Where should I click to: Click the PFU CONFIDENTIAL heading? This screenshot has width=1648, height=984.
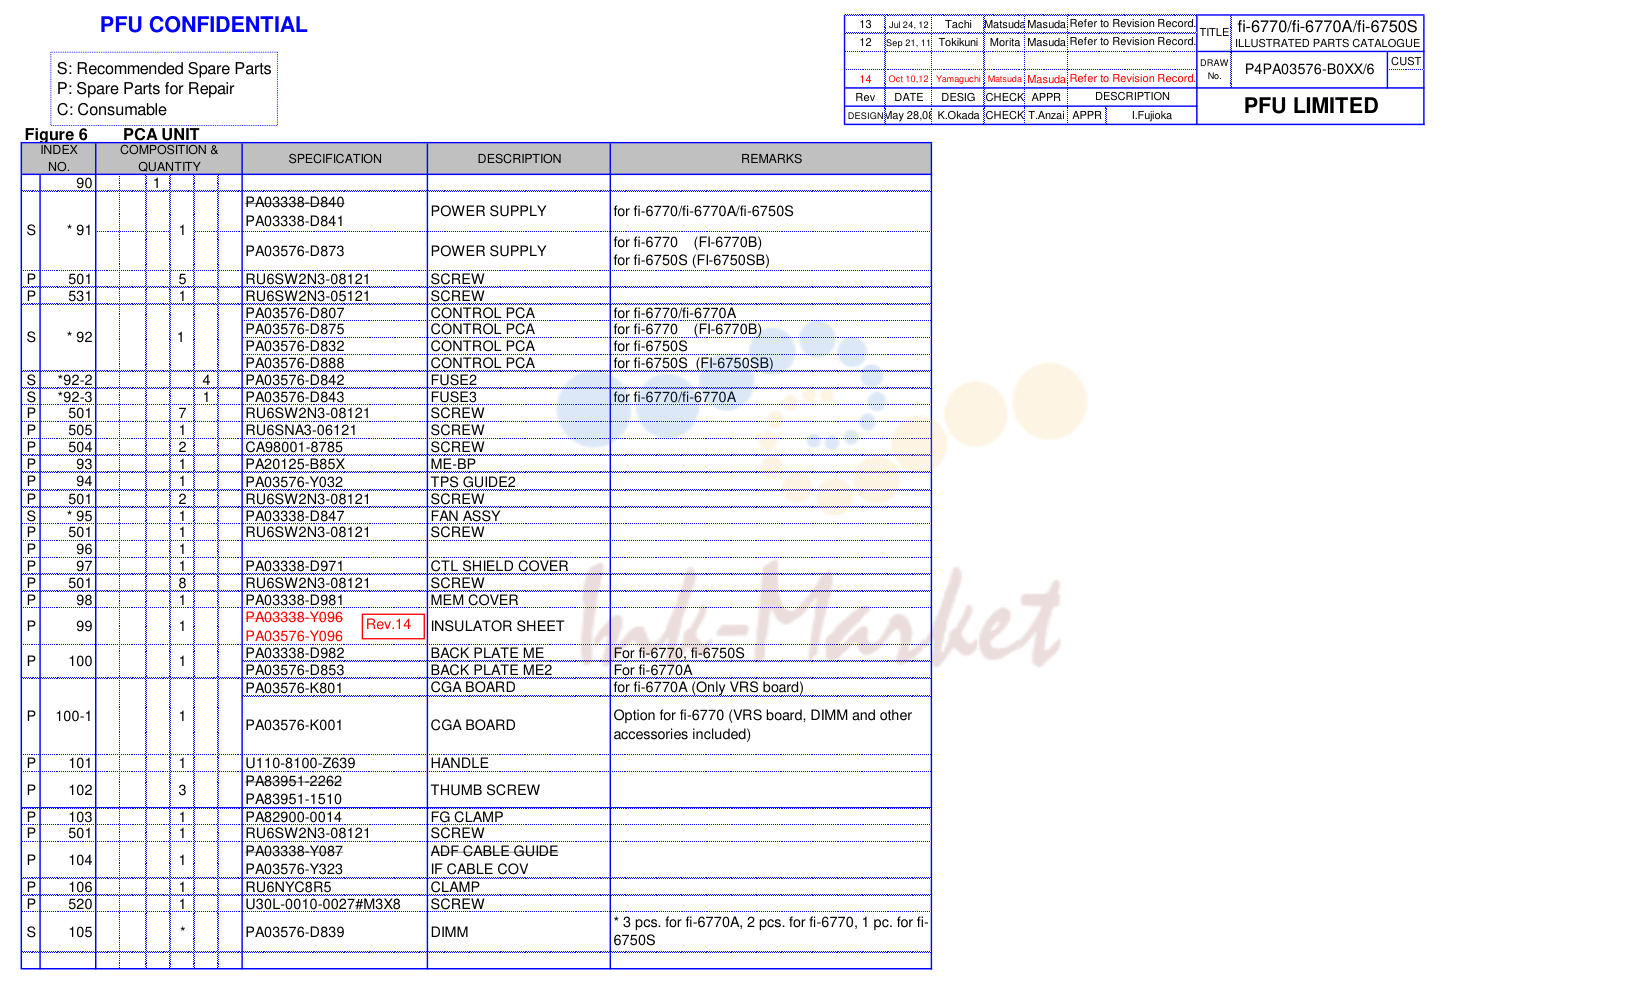click(204, 25)
